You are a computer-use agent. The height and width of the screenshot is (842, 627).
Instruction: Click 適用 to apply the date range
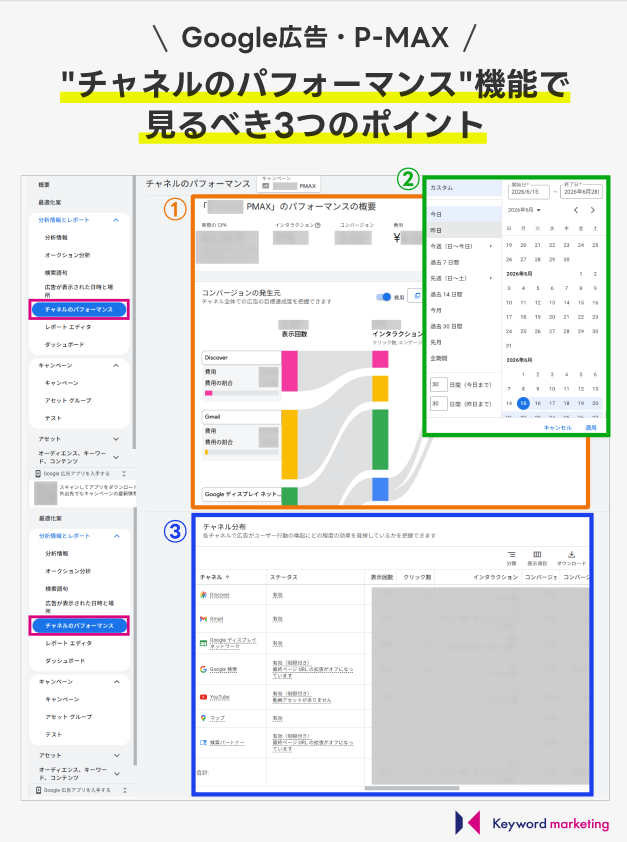pos(590,427)
